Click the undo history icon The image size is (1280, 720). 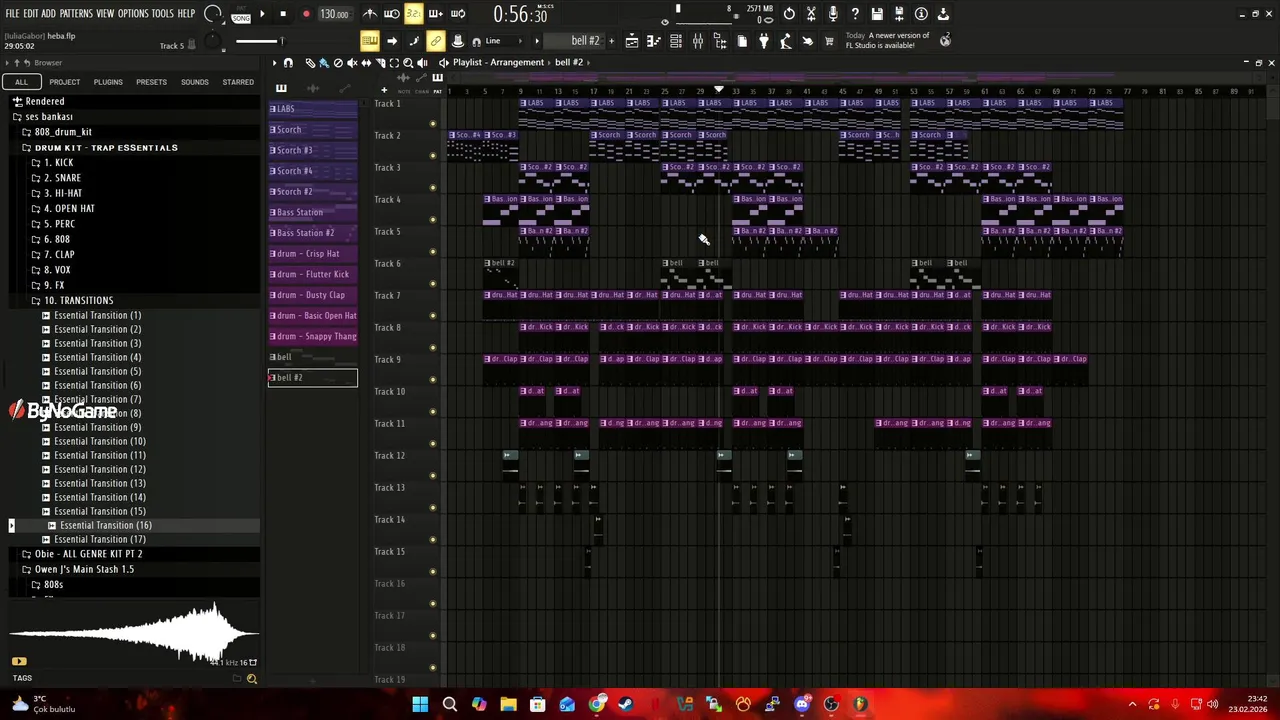pyautogui.click(x=789, y=14)
